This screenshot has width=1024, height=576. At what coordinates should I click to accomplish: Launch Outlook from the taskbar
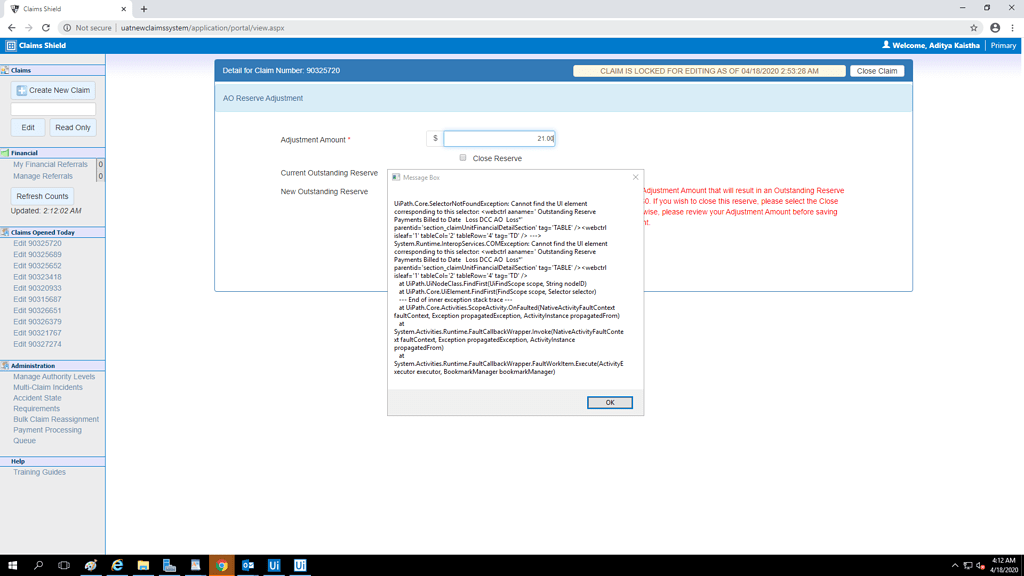pyautogui.click(x=247, y=565)
